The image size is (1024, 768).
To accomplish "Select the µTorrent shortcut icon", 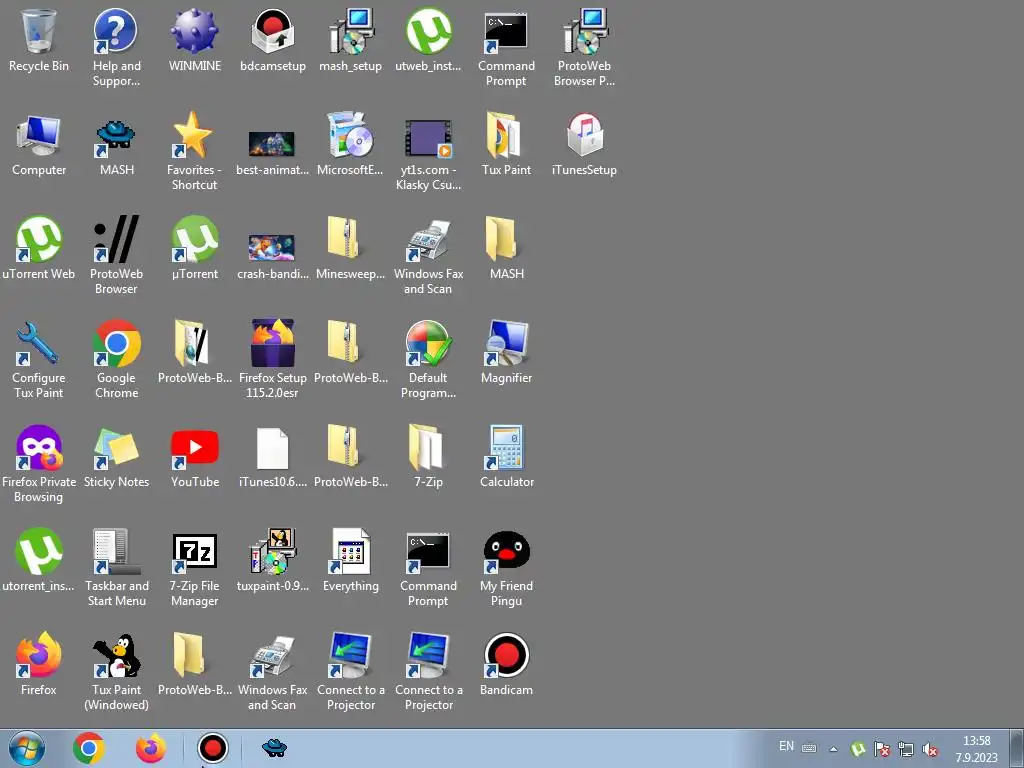I will click(x=194, y=239).
